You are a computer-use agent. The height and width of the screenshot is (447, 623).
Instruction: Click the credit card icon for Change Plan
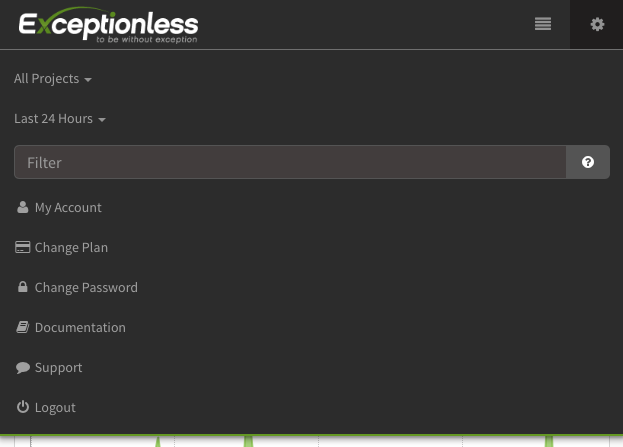point(22,248)
